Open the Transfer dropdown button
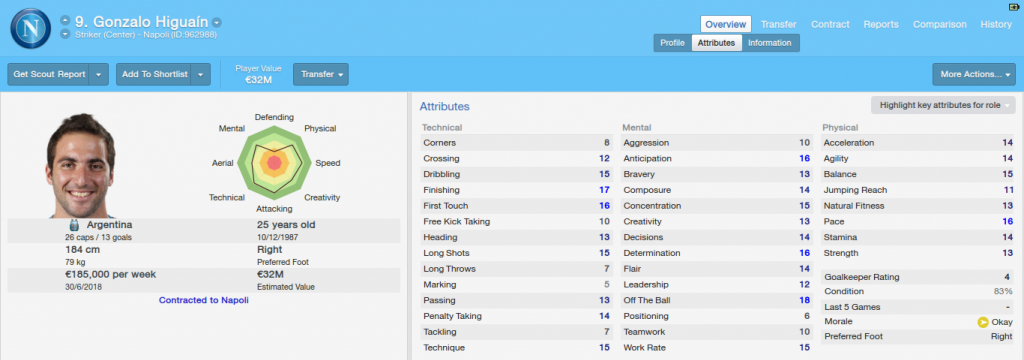The width and height of the screenshot is (1024, 360). pos(321,74)
